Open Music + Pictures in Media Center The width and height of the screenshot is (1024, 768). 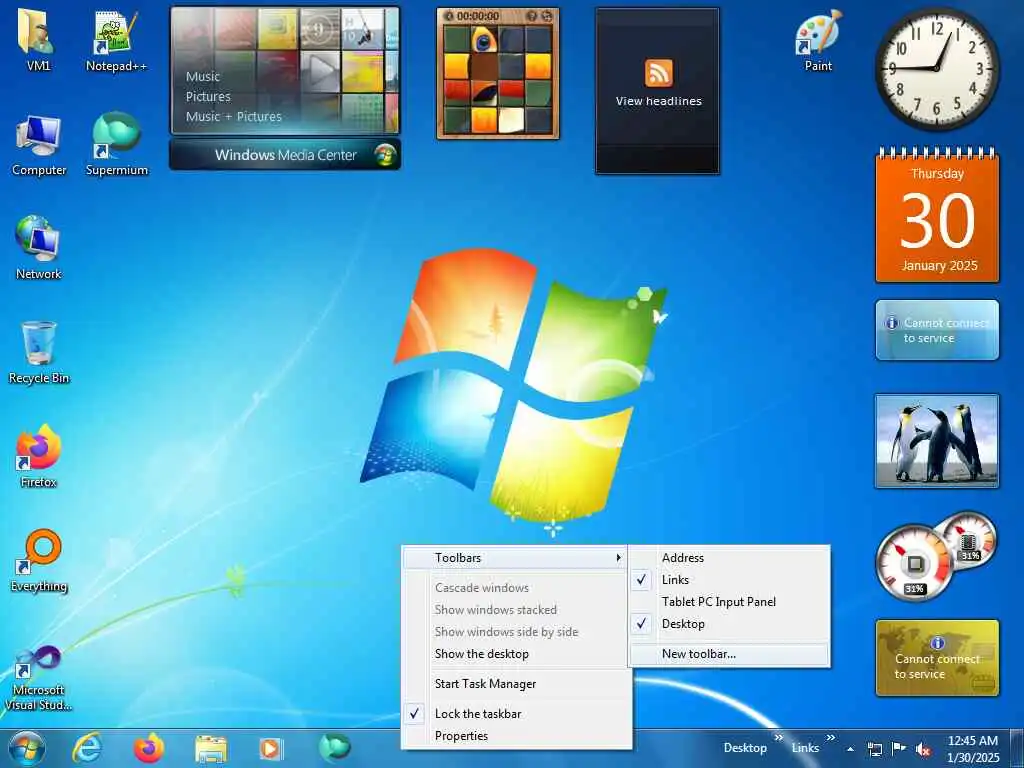[x=233, y=117]
